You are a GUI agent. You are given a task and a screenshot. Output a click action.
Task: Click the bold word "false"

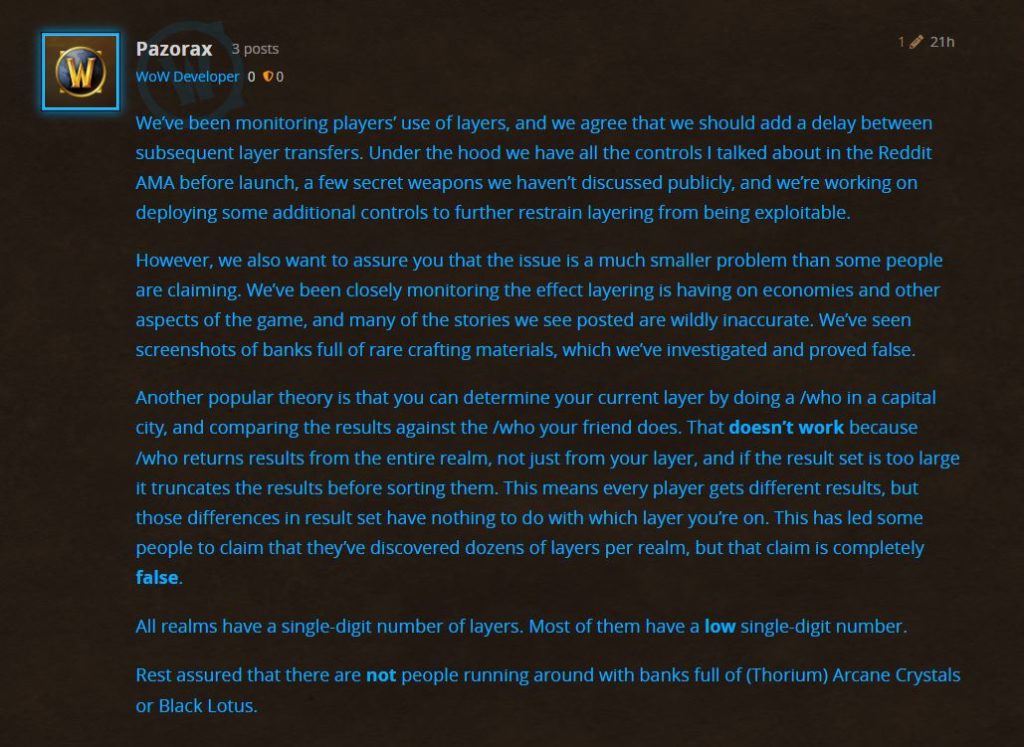pyautogui.click(x=157, y=578)
